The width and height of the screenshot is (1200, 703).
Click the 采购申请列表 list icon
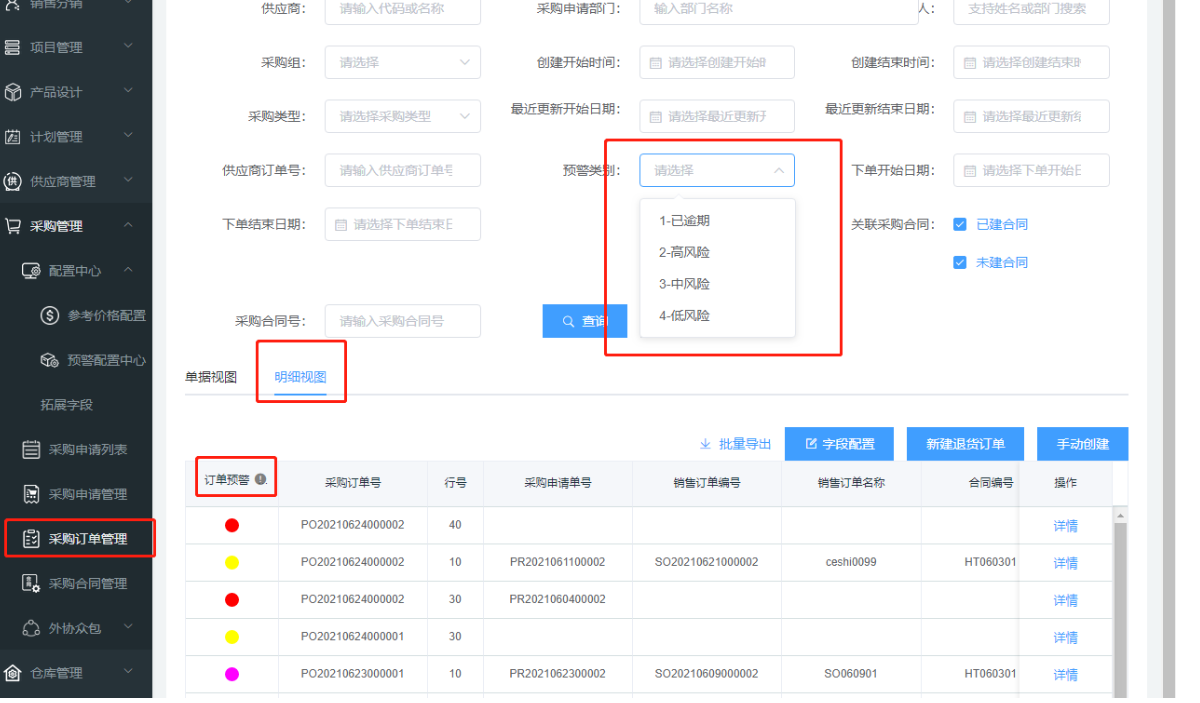(x=31, y=449)
